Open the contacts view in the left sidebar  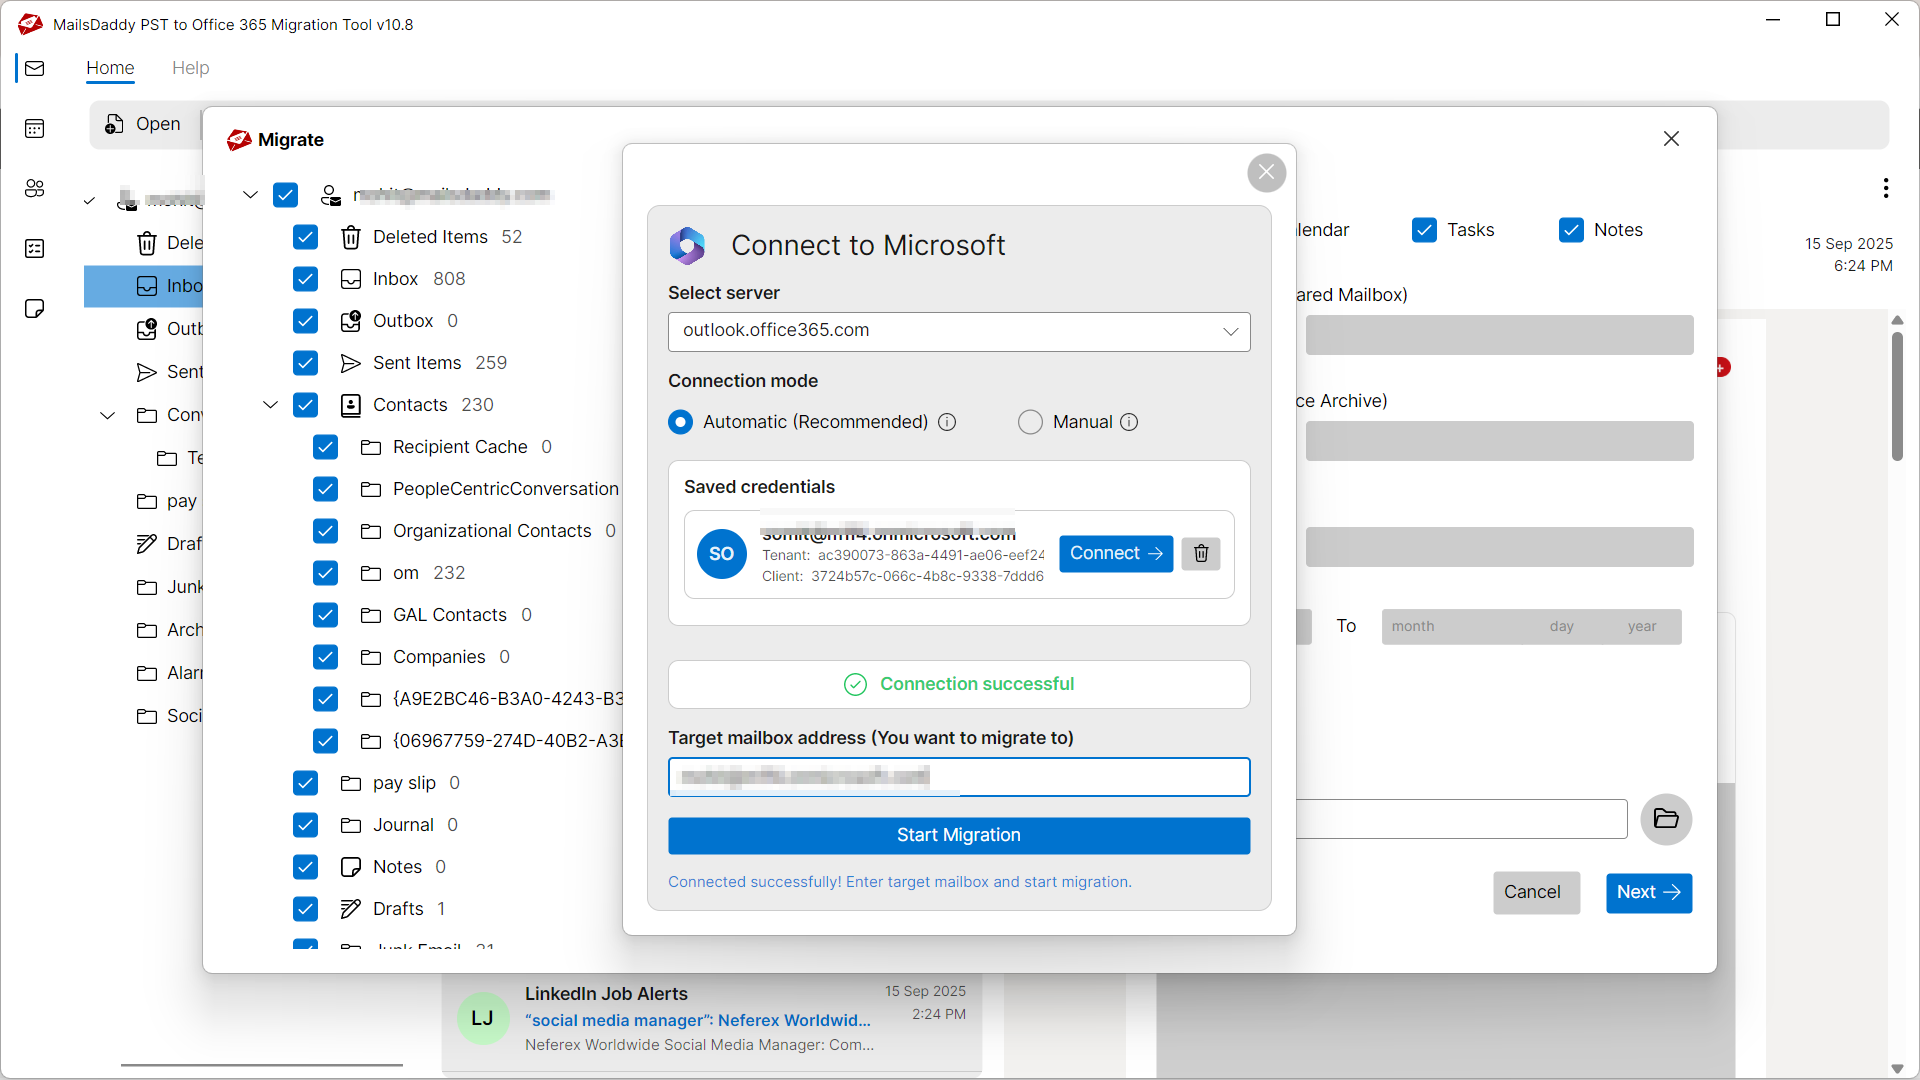[x=35, y=188]
